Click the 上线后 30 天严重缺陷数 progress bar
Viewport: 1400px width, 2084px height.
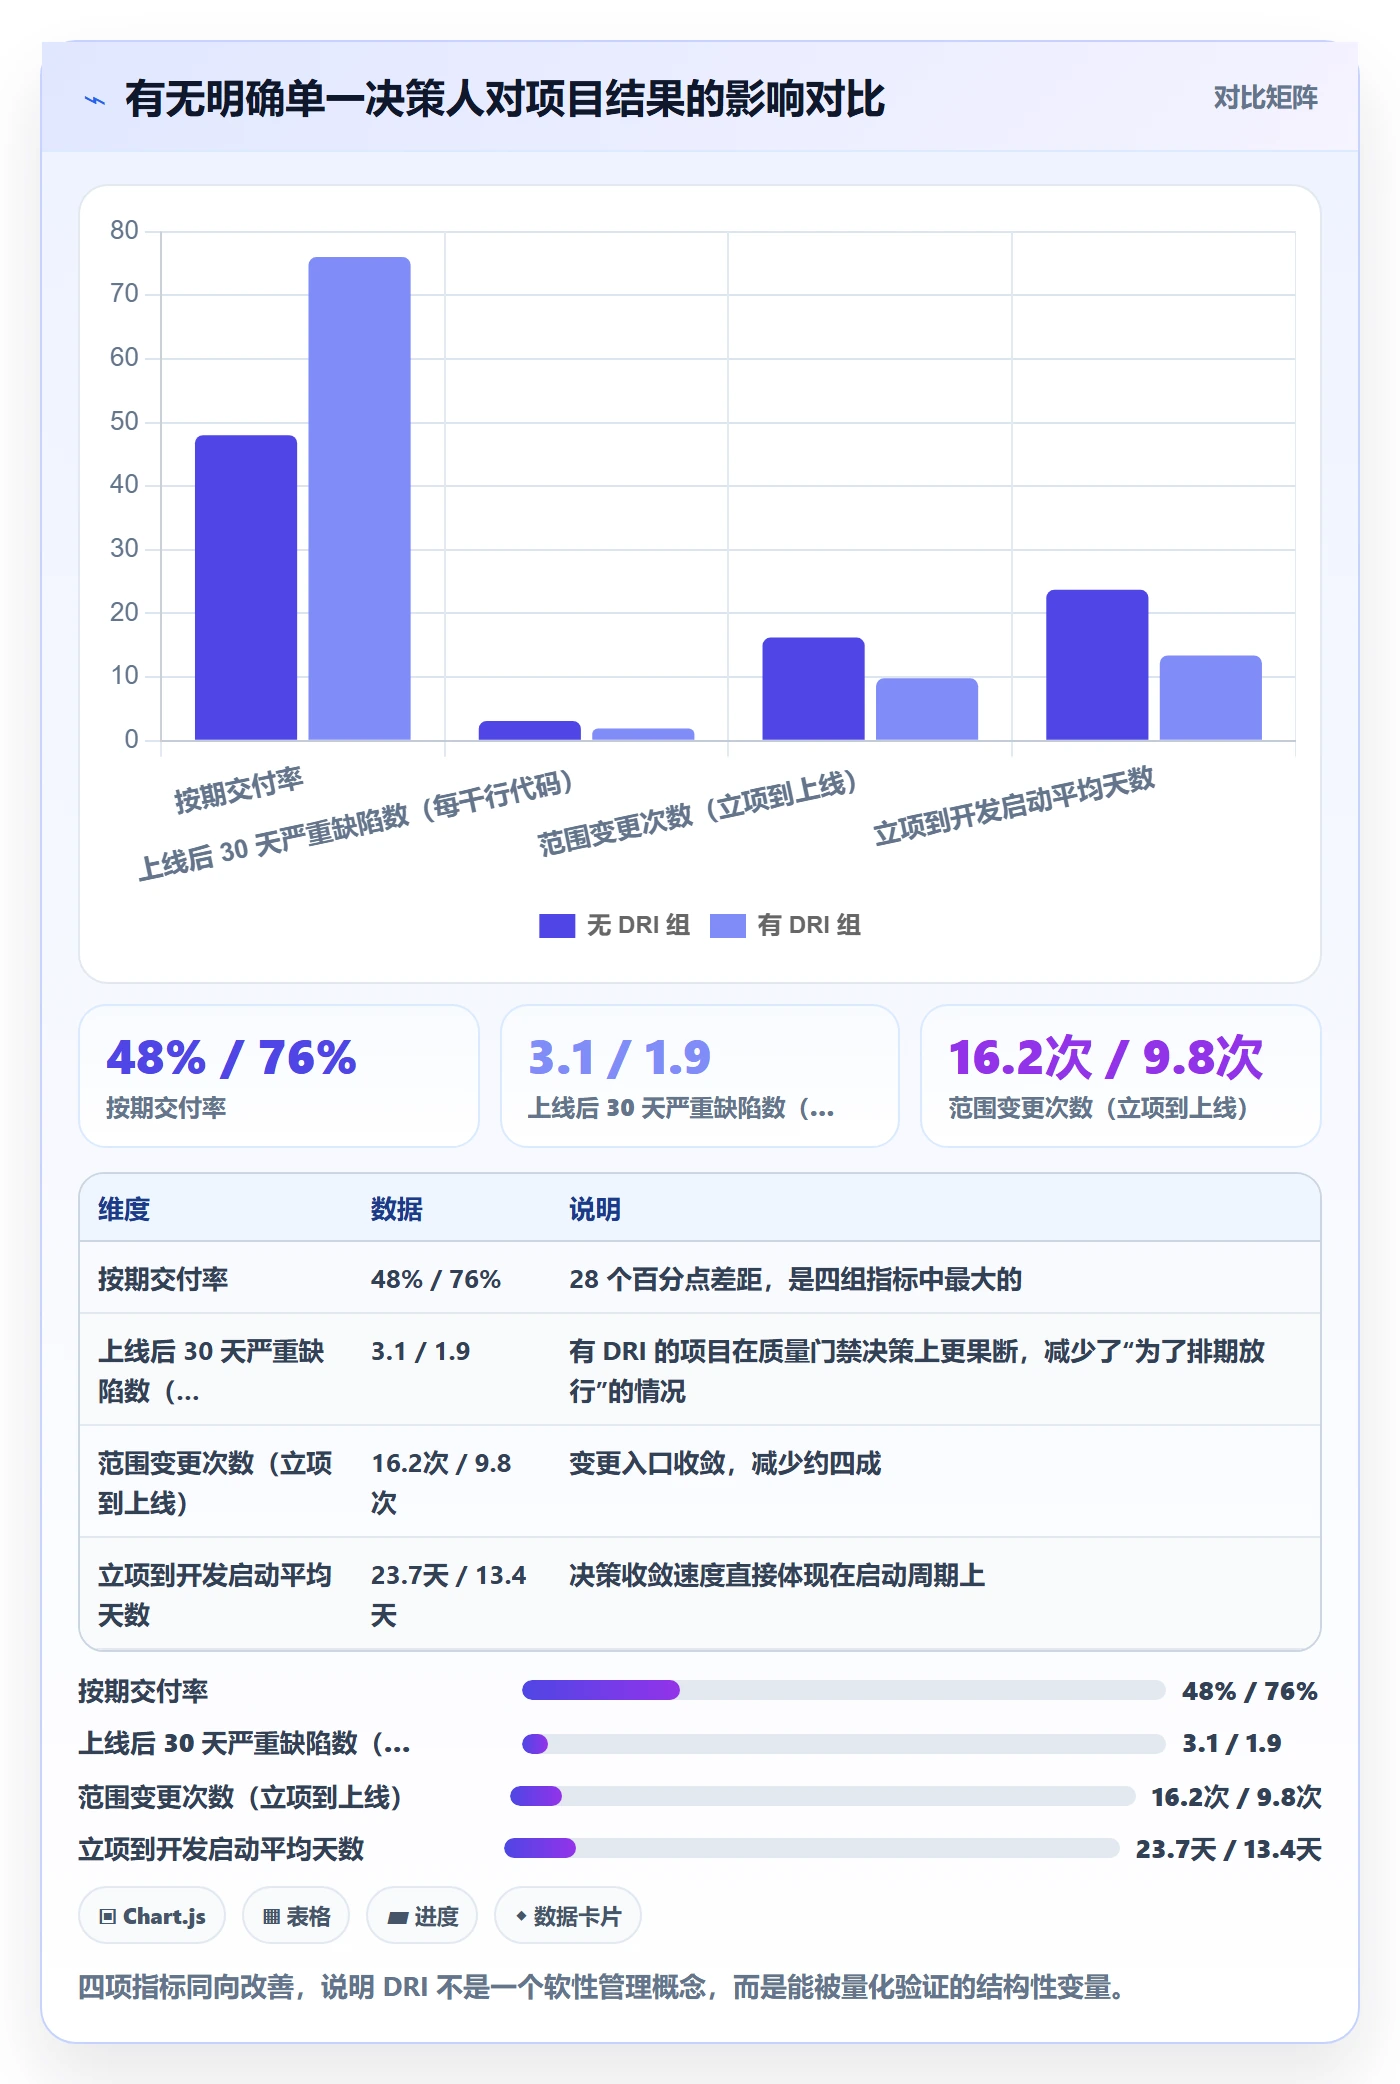click(843, 1744)
